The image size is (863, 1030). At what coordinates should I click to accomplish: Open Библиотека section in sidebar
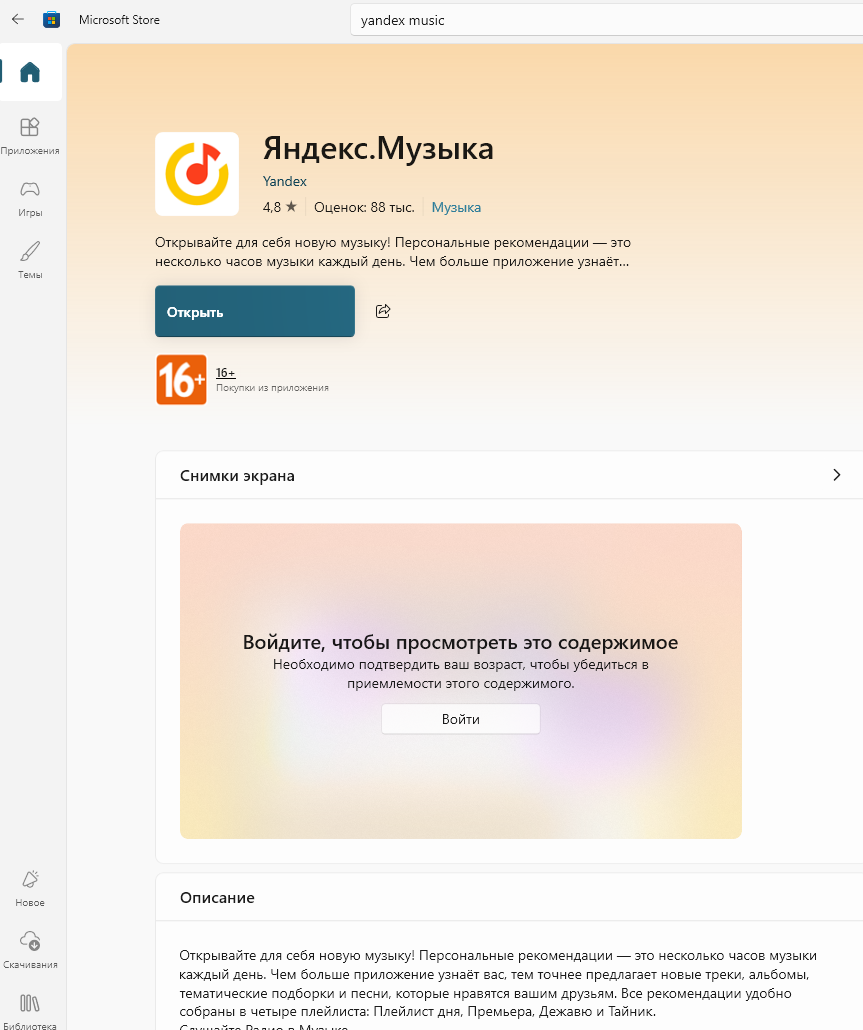30,1010
